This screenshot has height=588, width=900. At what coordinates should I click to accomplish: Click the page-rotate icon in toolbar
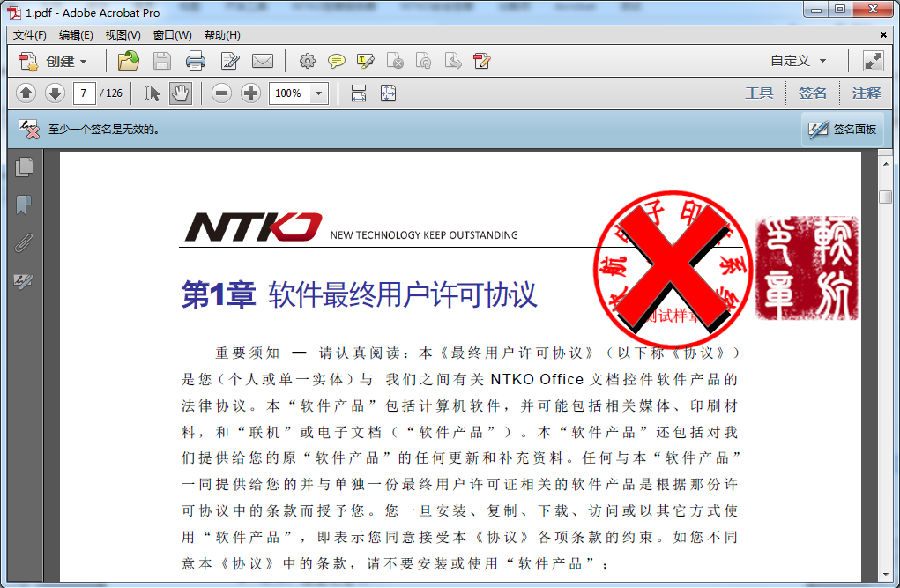[x=424, y=61]
